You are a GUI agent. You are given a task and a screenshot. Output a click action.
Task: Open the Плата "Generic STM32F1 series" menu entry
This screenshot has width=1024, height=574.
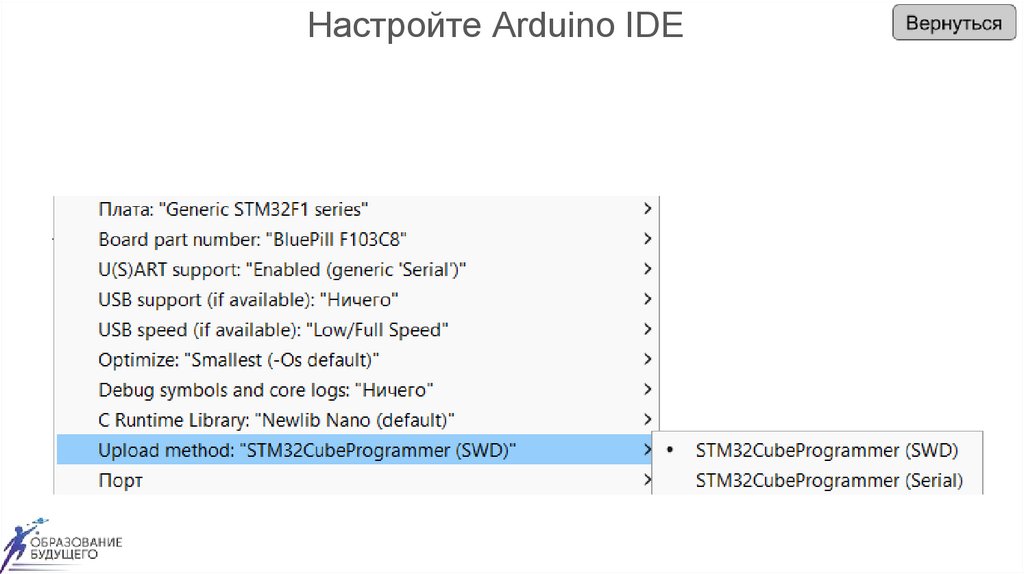coord(356,209)
